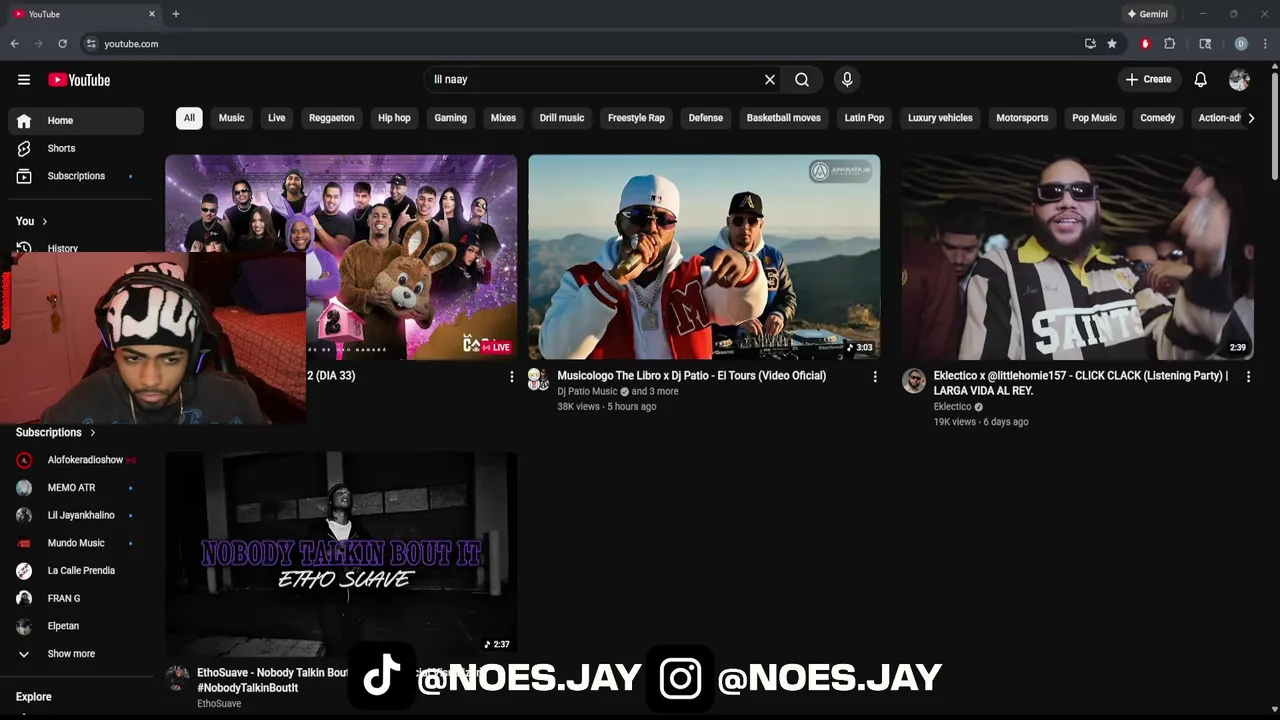
Task: Select the Luxury vehicles chip
Action: click(x=940, y=118)
